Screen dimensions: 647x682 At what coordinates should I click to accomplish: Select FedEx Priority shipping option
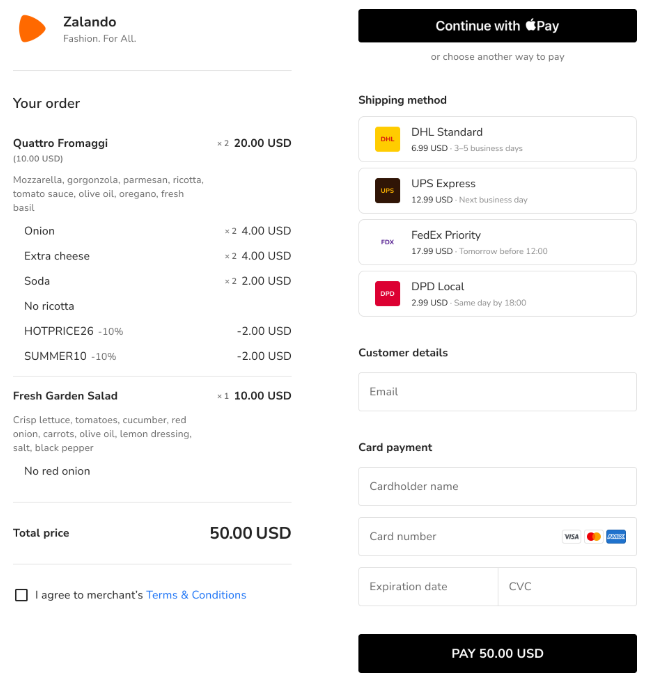(x=497, y=242)
